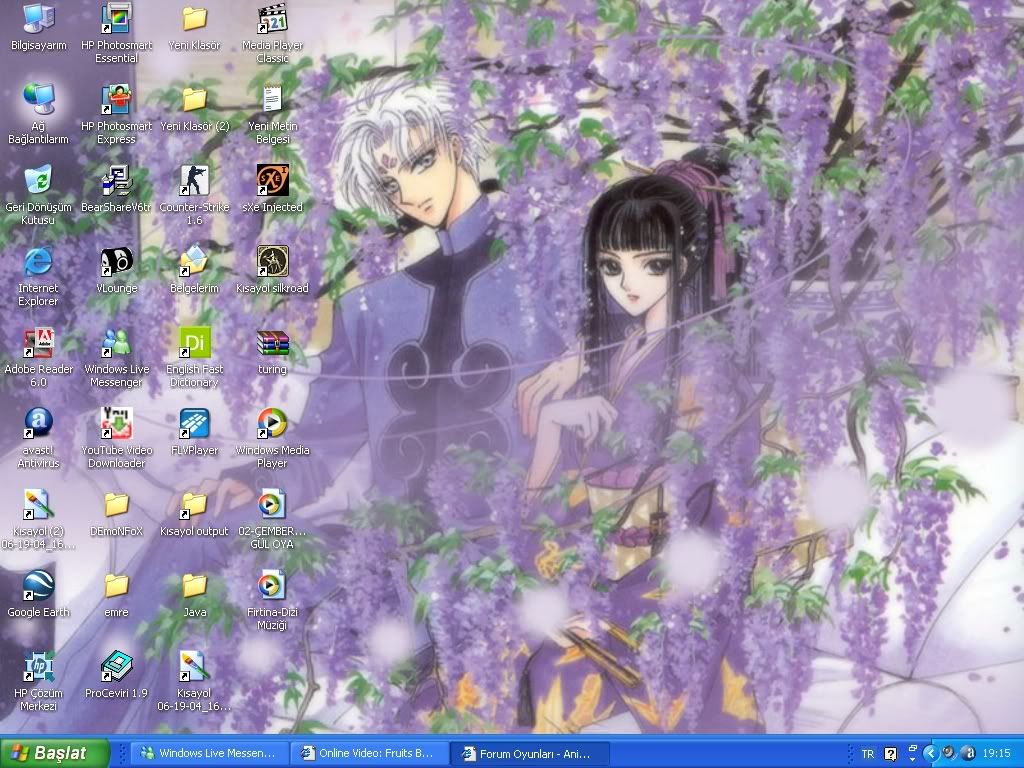Click the 19:15 taskbar clock
1024x768 pixels.
pos(997,754)
